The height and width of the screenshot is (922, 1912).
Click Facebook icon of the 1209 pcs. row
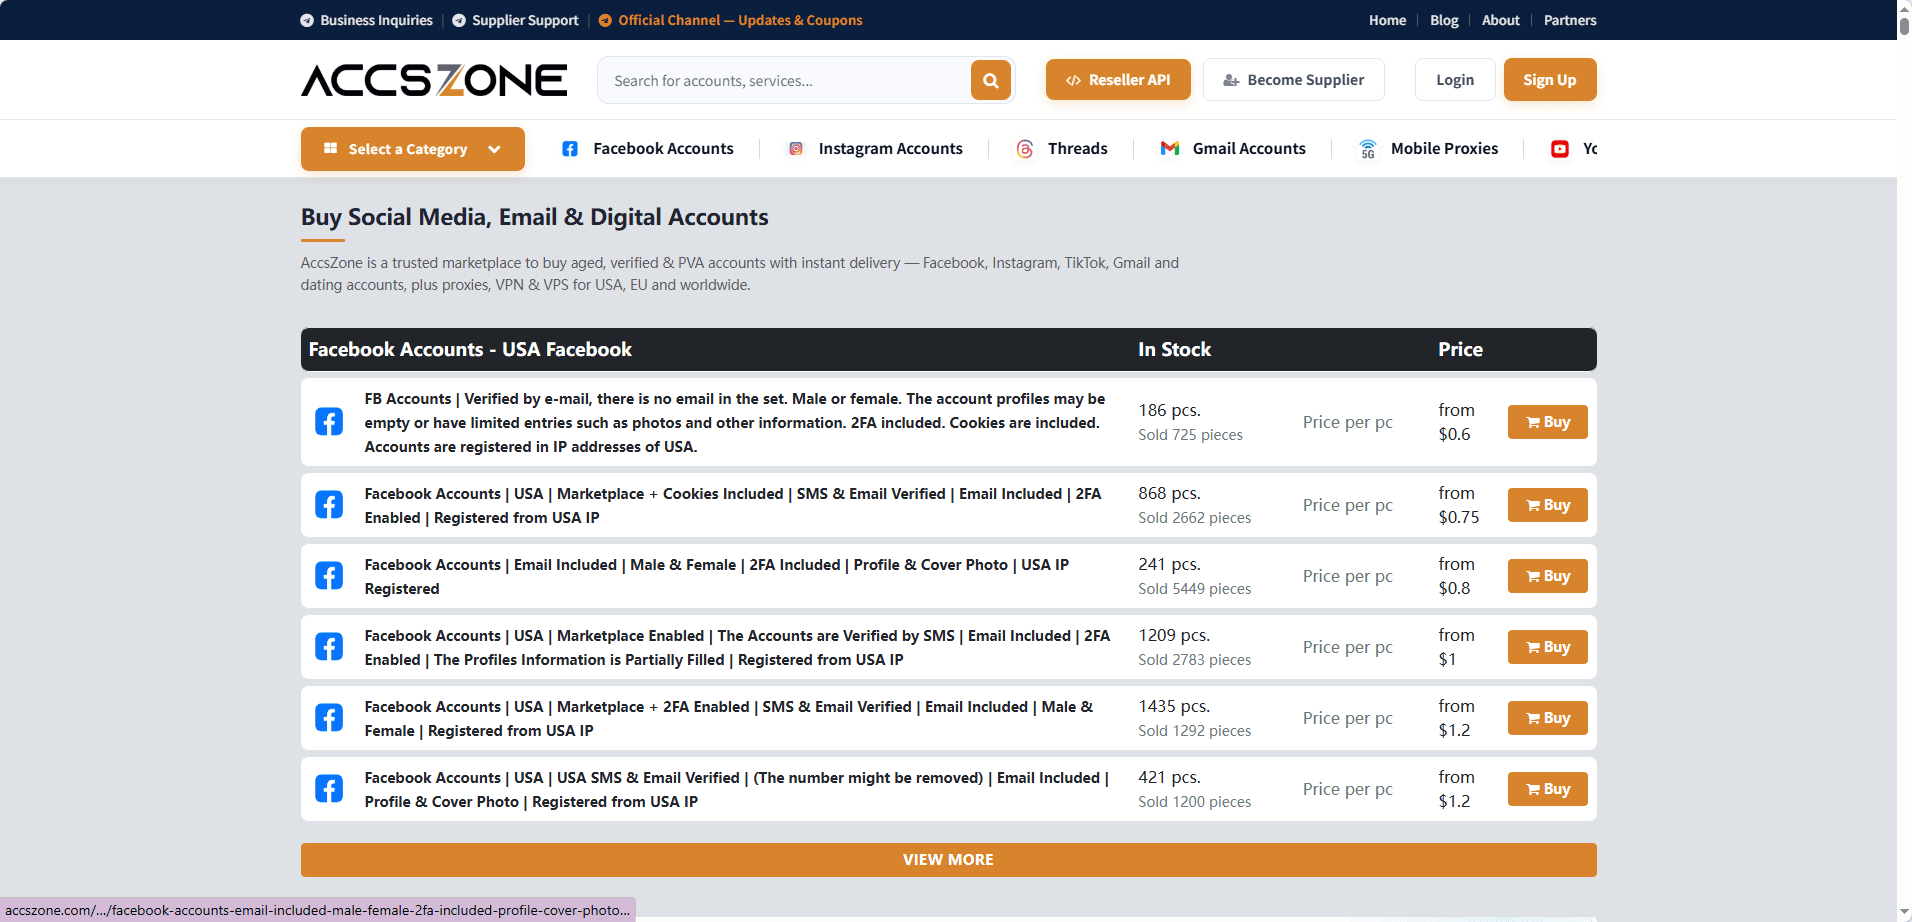click(x=329, y=647)
